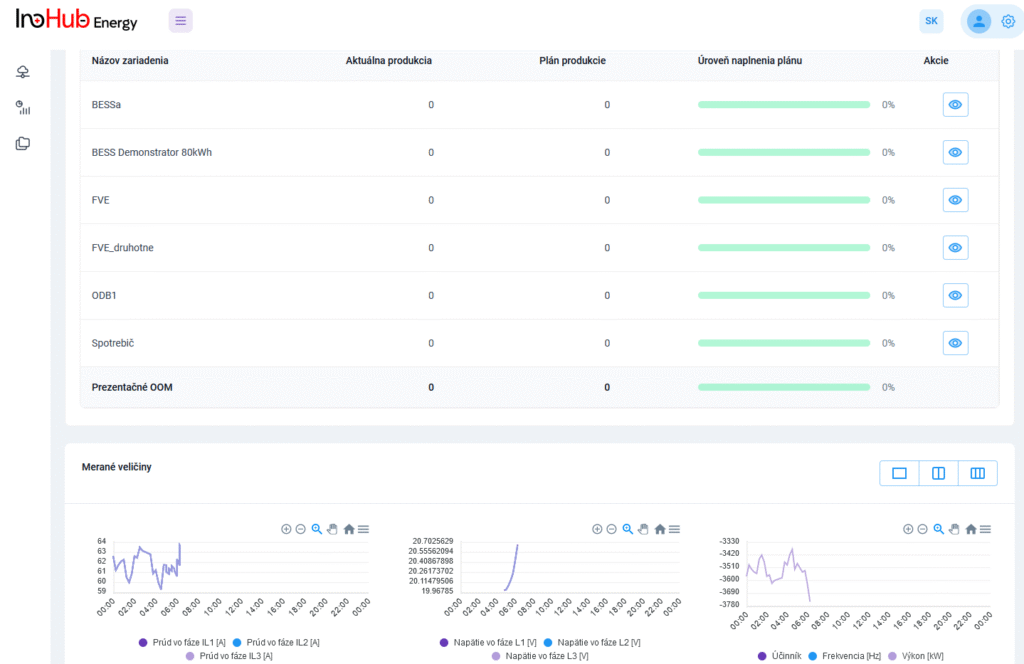Image resolution: width=1024 pixels, height=664 pixels.
Task: Switch to single column chart layout
Action: point(899,473)
